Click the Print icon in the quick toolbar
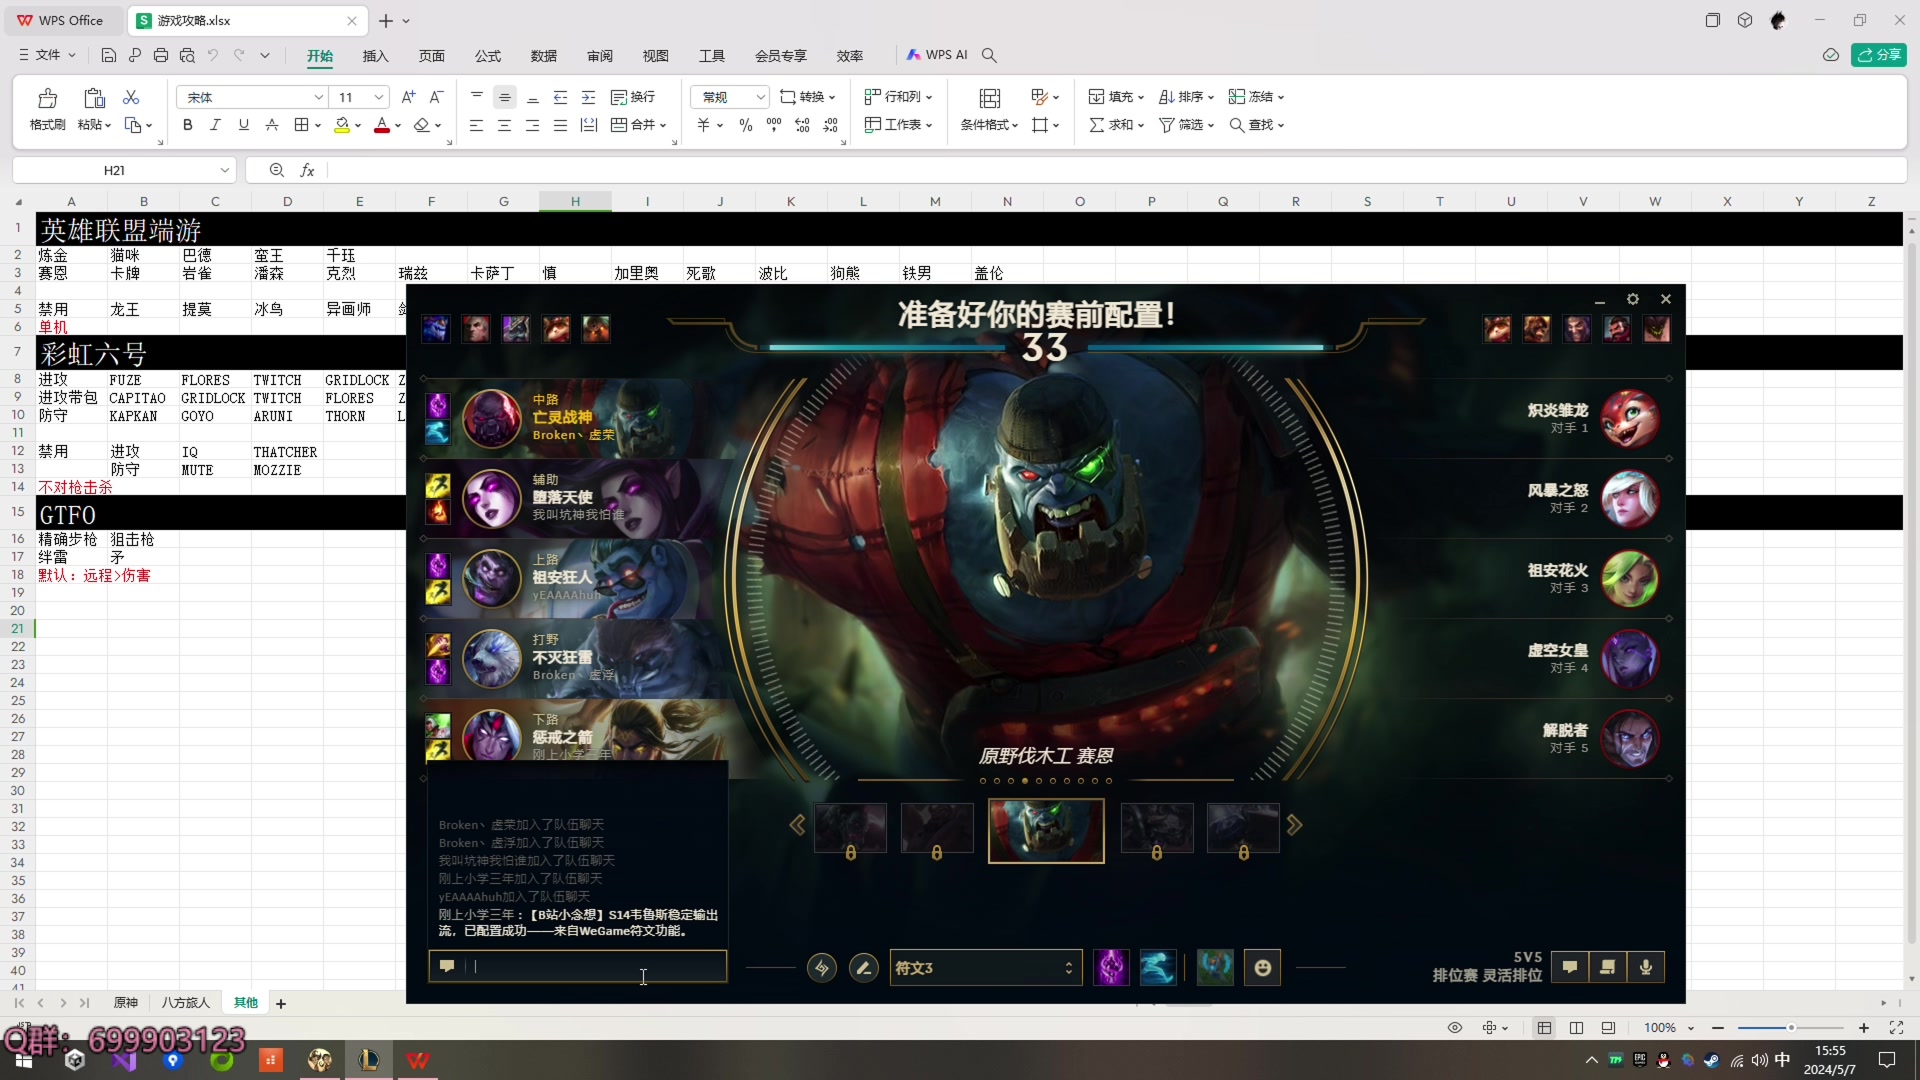1920x1080 pixels. click(x=161, y=55)
